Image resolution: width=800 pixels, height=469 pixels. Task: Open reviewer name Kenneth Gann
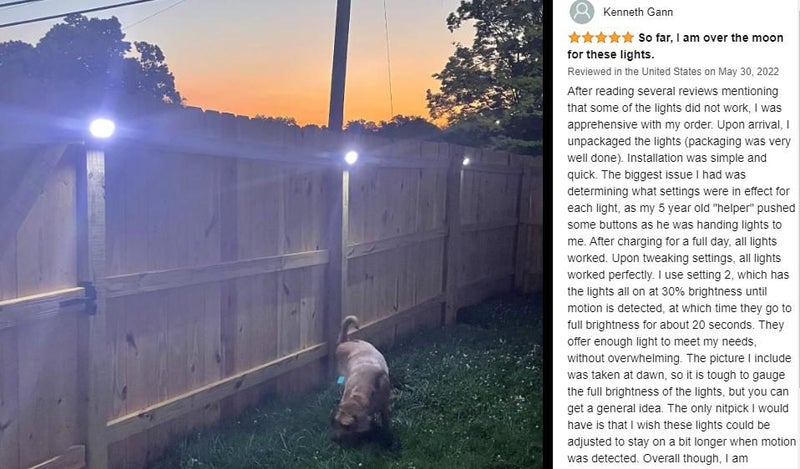[x=638, y=12]
